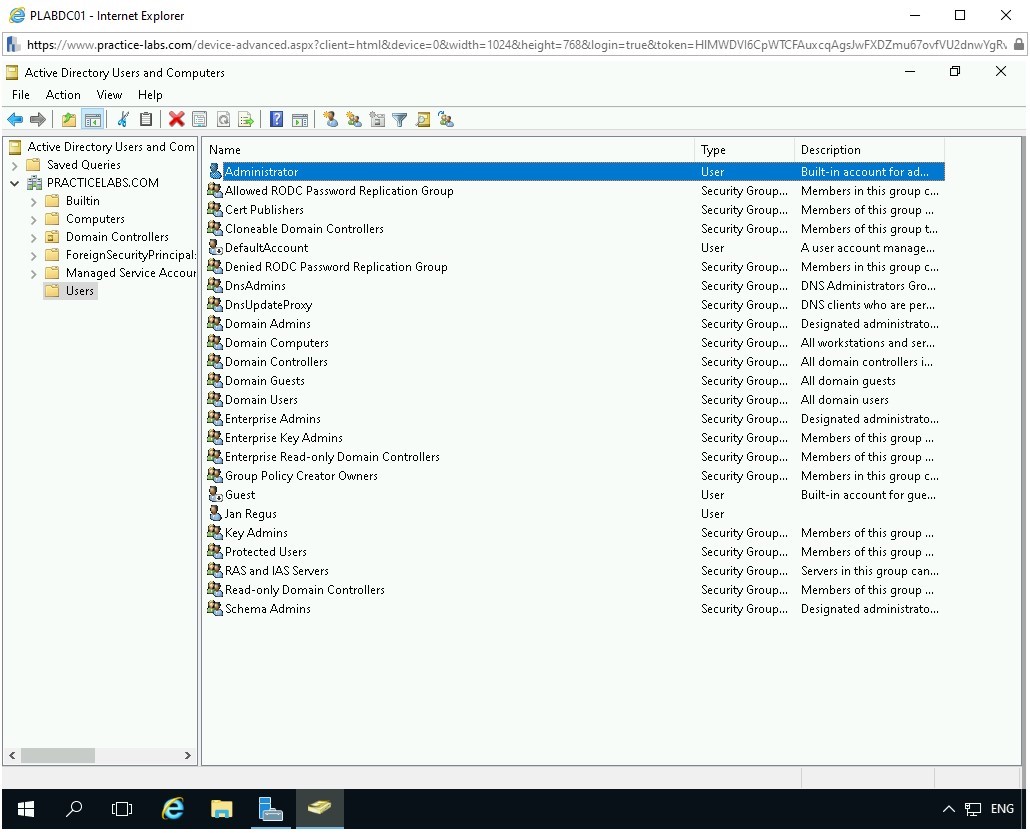Screen dimensions: 1030x833
Task: Select Group Policy Creator Owners group
Action: click(x=301, y=476)
